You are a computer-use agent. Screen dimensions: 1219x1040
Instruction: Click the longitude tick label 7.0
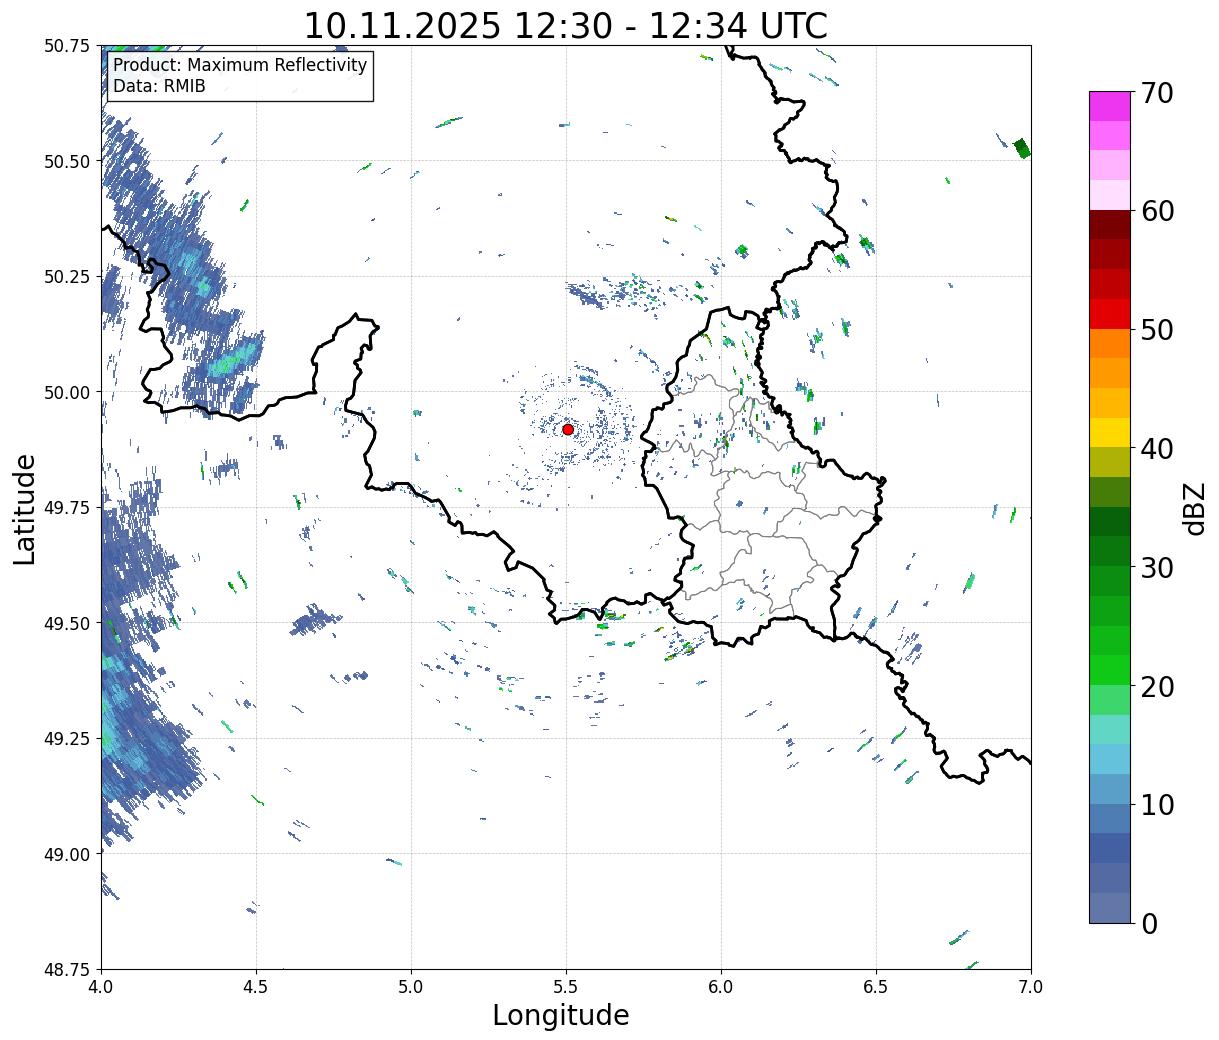1031,987
